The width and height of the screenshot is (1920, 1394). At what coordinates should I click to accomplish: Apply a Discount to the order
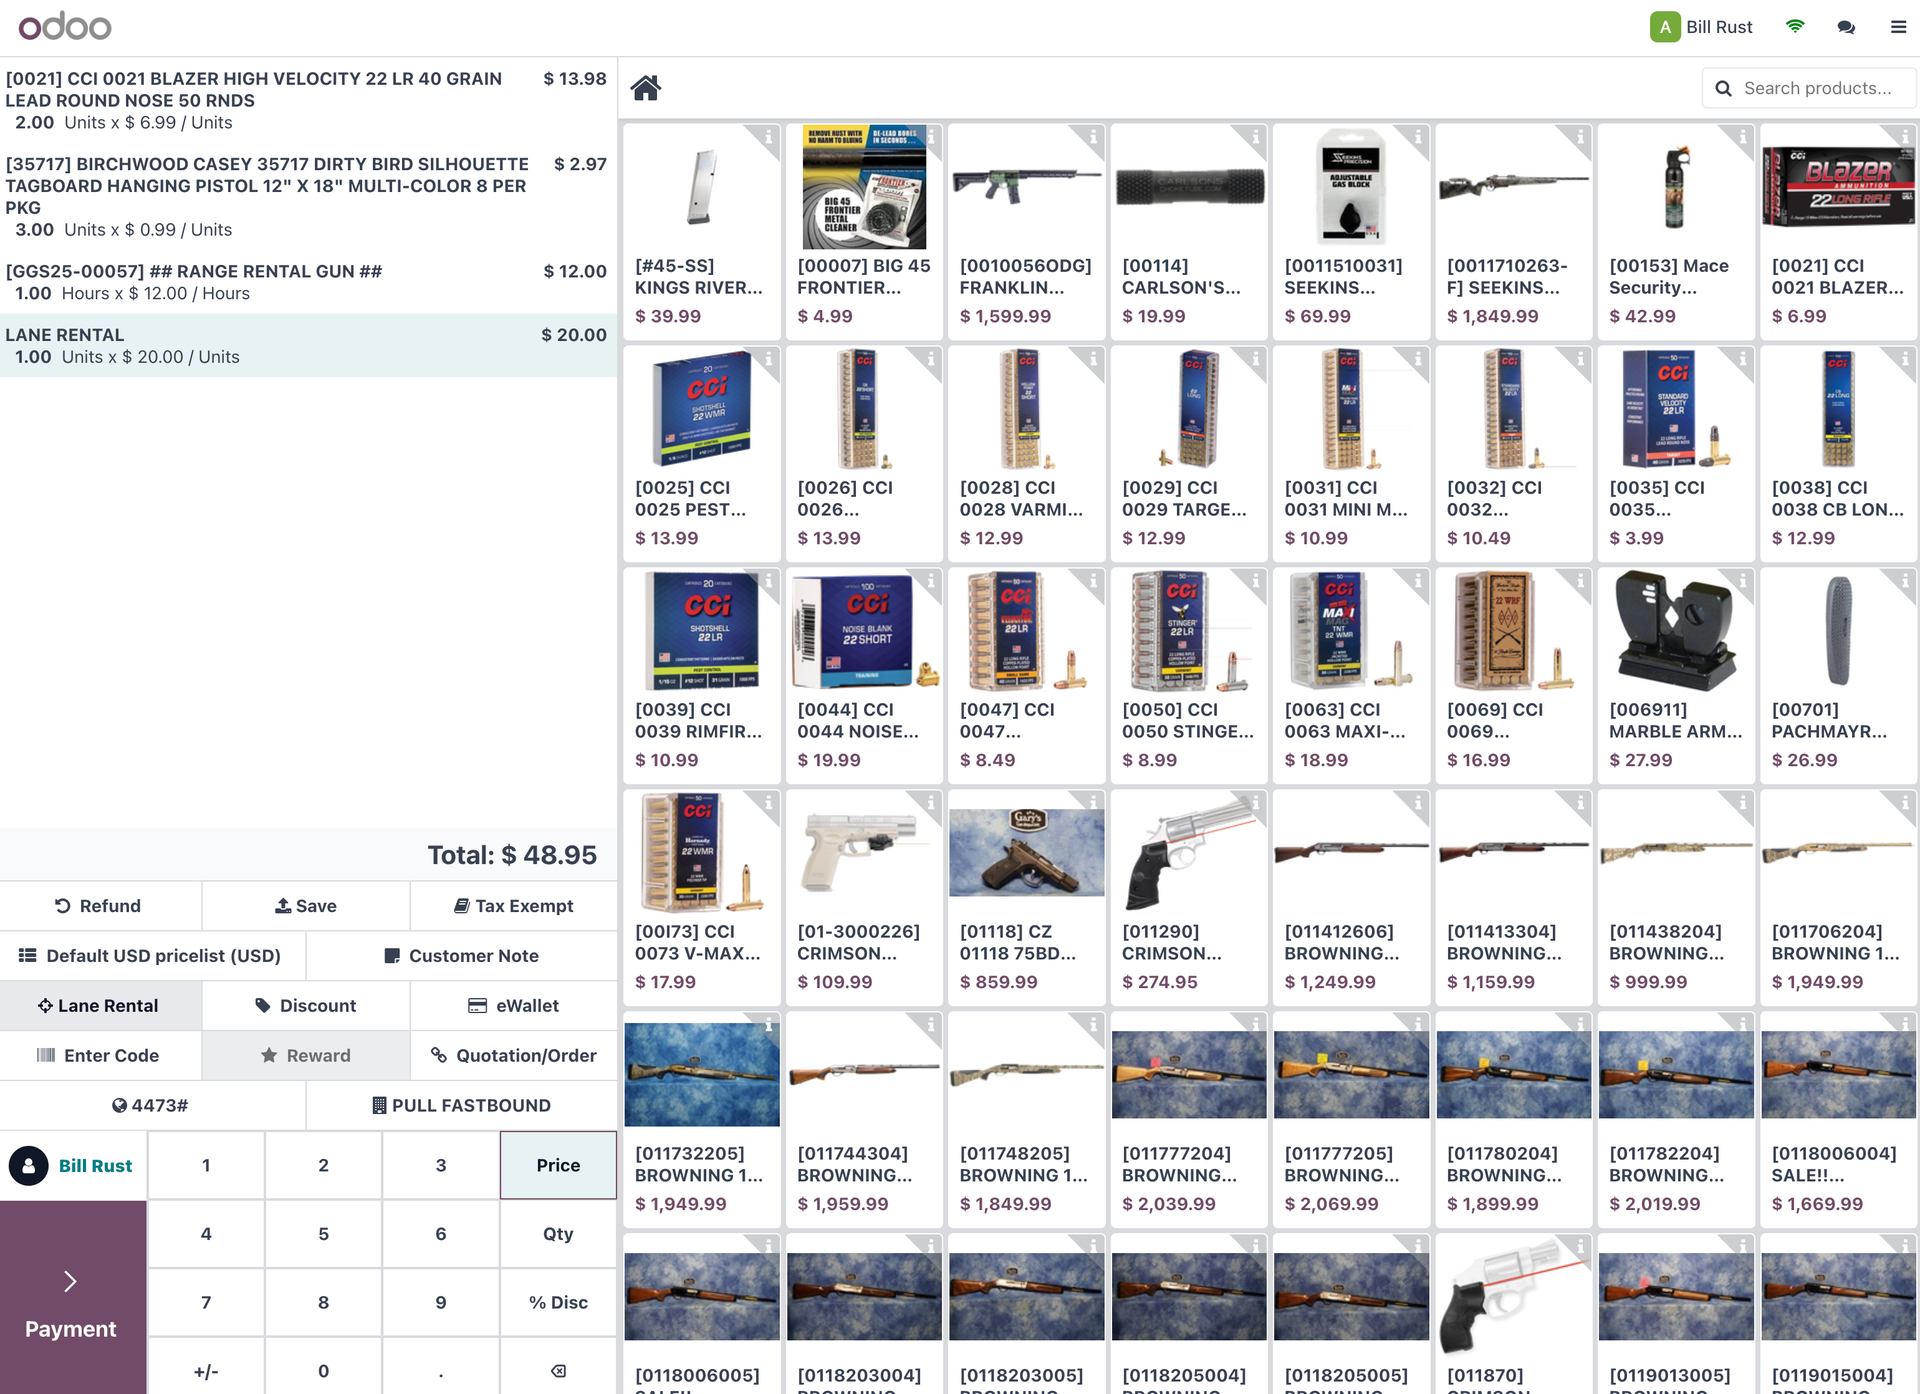(x=306, y=1006)
